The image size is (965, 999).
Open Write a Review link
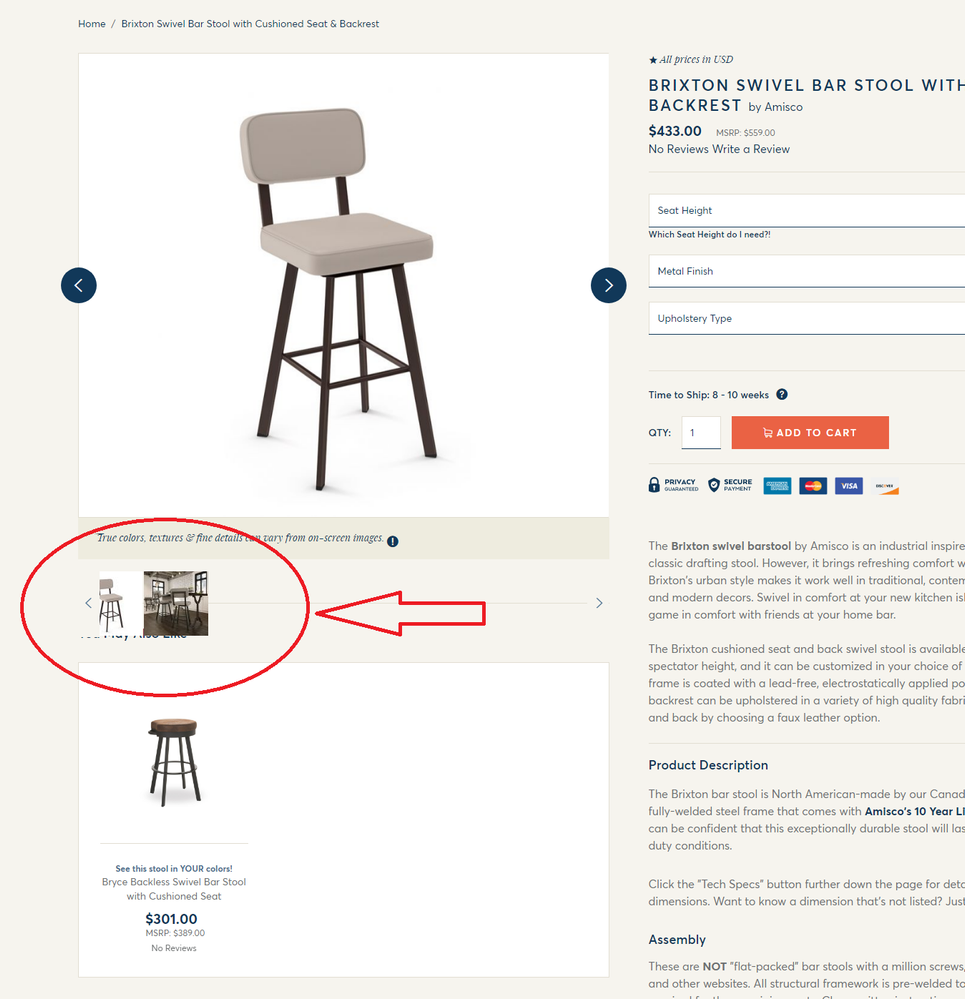[x=751, y=149]
